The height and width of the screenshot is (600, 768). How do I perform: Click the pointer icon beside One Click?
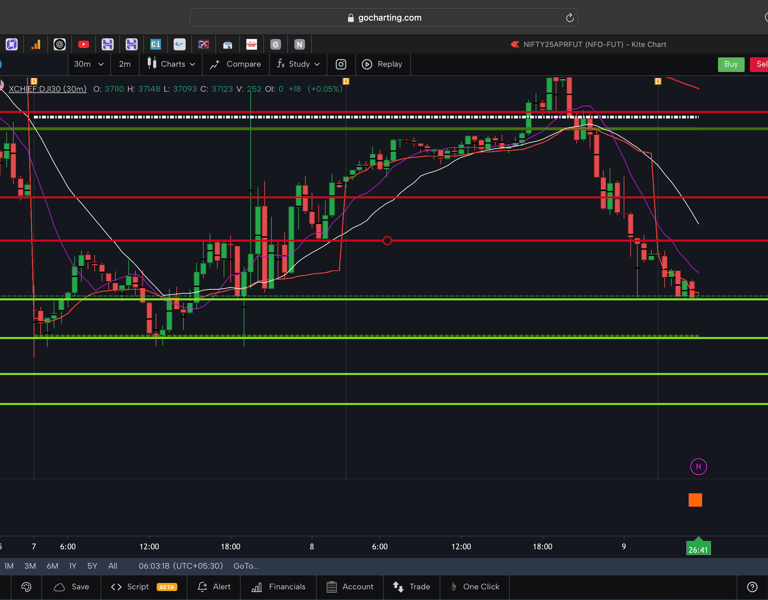pyautogui.click(x=454, y=587)
